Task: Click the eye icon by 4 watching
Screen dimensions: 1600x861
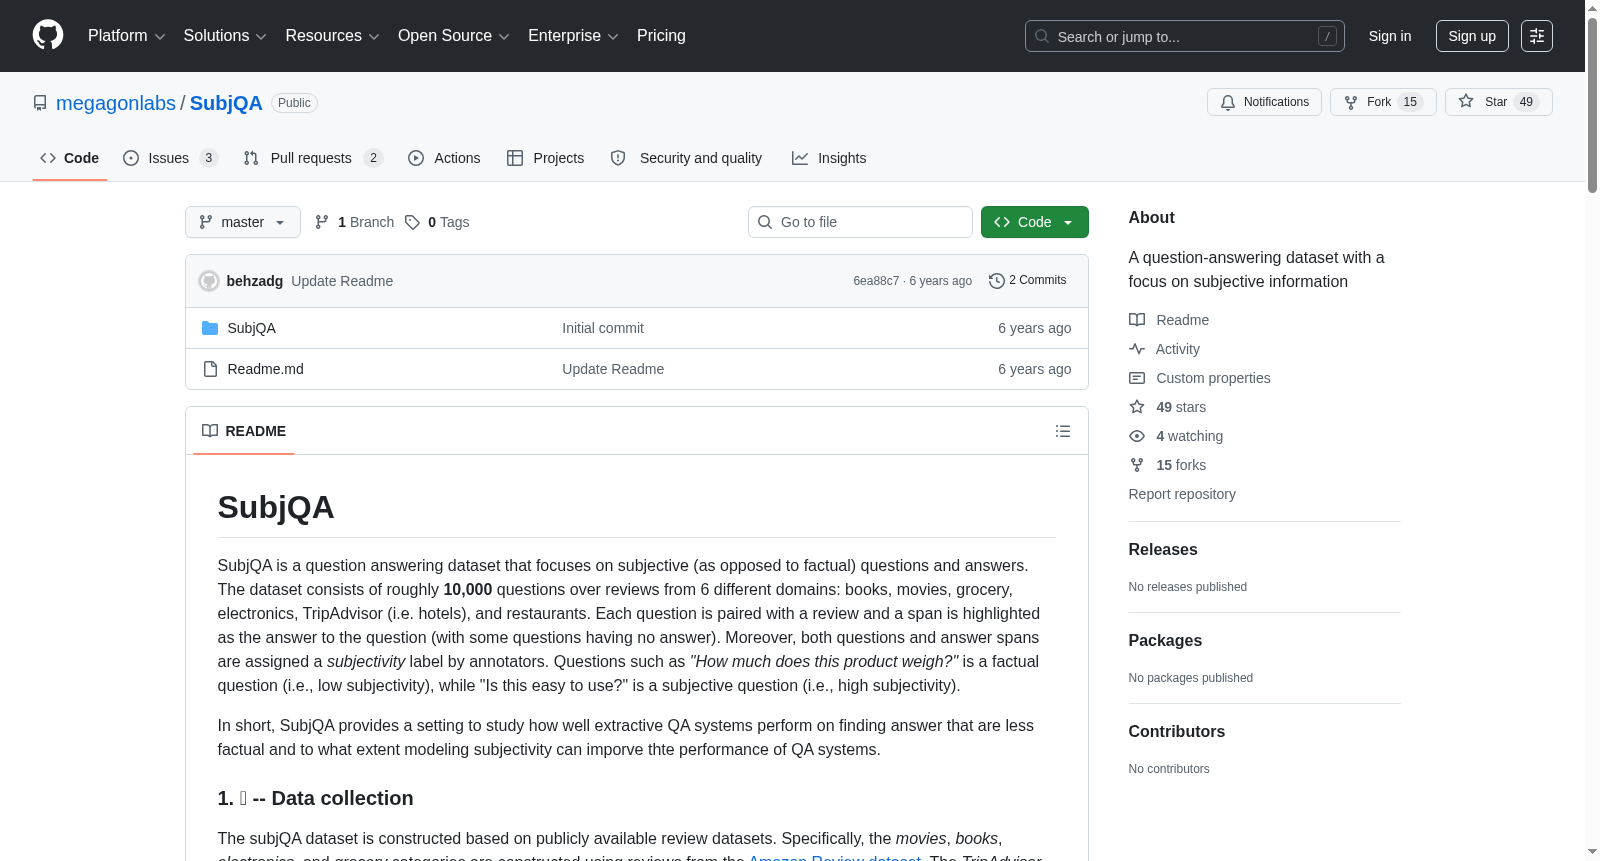Action: coord(1137,436)
